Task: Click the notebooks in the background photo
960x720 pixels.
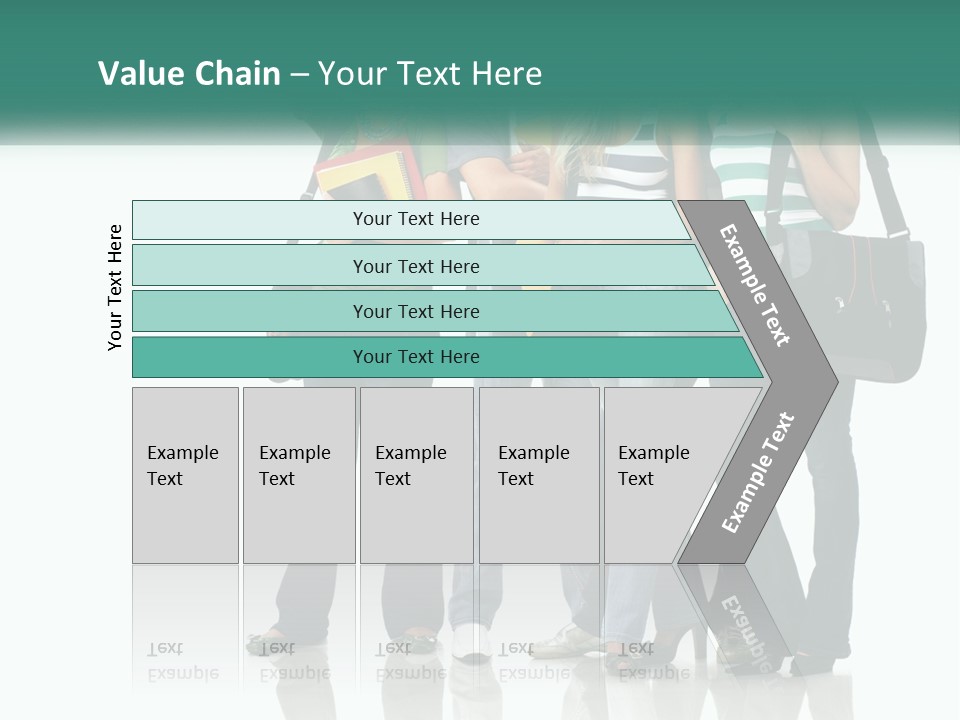Action: pos(367,173)
